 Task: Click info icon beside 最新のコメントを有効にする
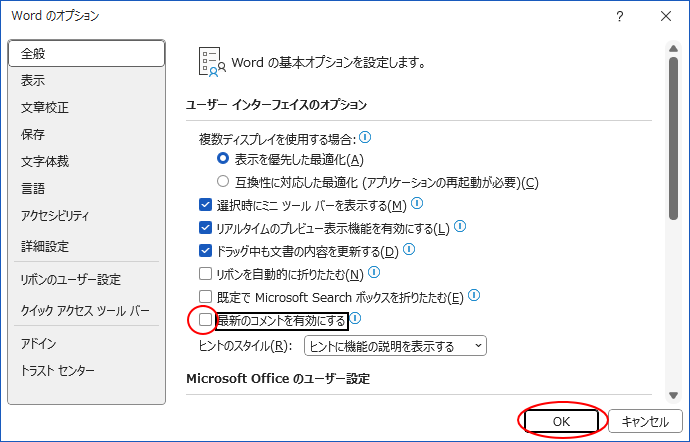pos(355,318)
